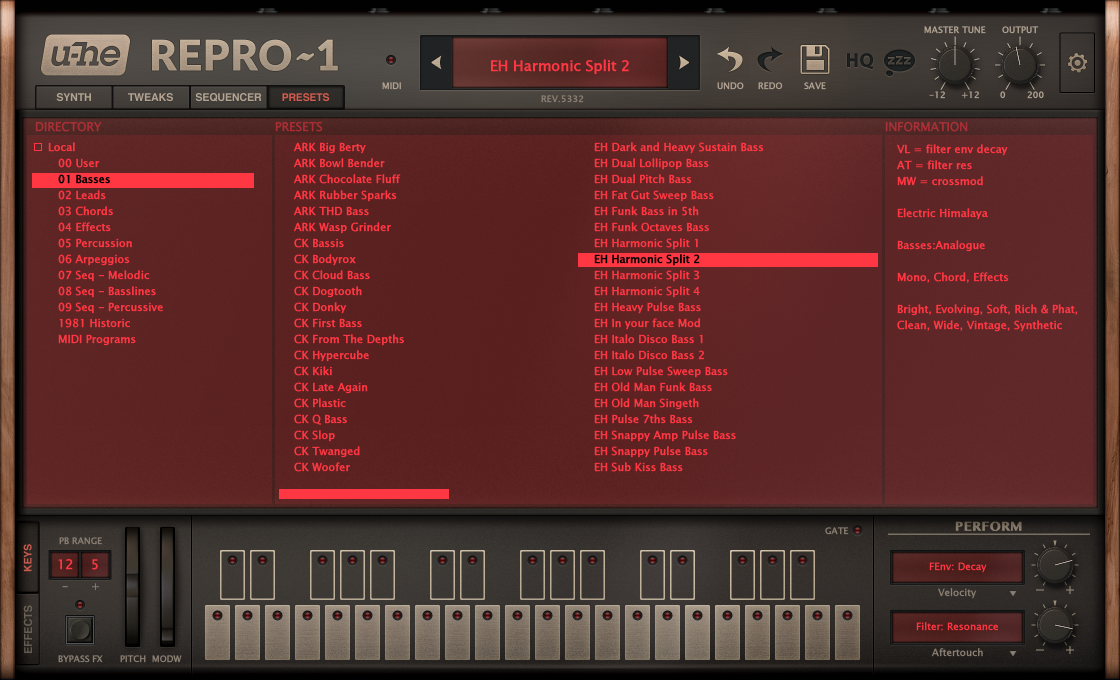Go to previous preset with left arrow
Viewport: 1120px width, 680px height.
point(436,63)
